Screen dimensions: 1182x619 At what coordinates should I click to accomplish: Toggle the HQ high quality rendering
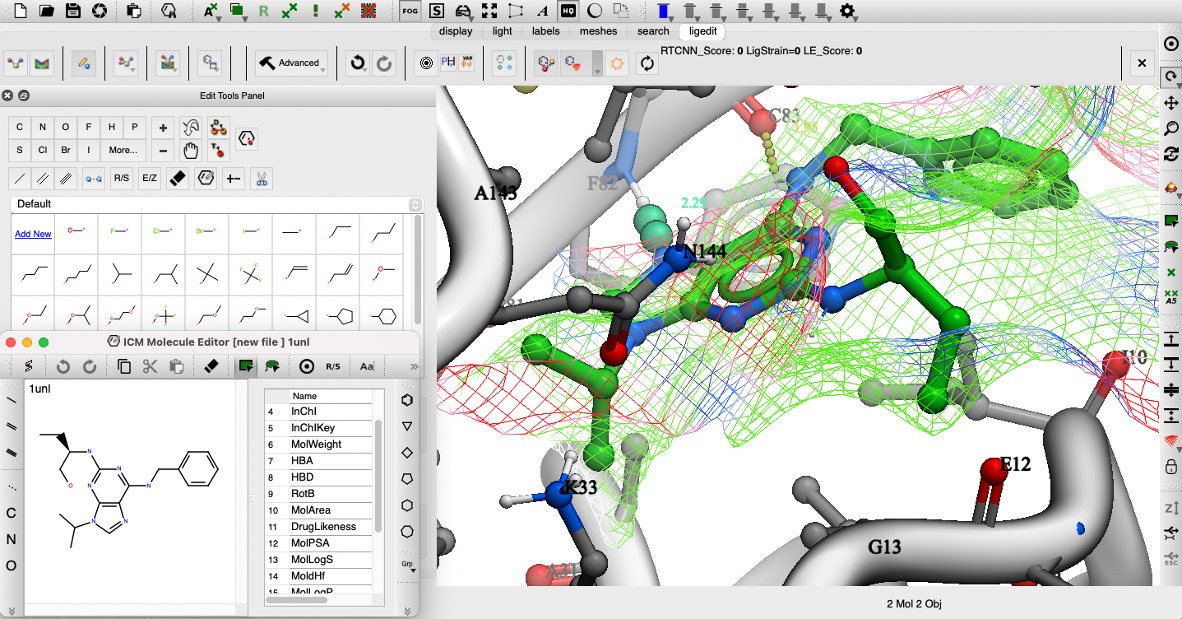coord(568,11)
